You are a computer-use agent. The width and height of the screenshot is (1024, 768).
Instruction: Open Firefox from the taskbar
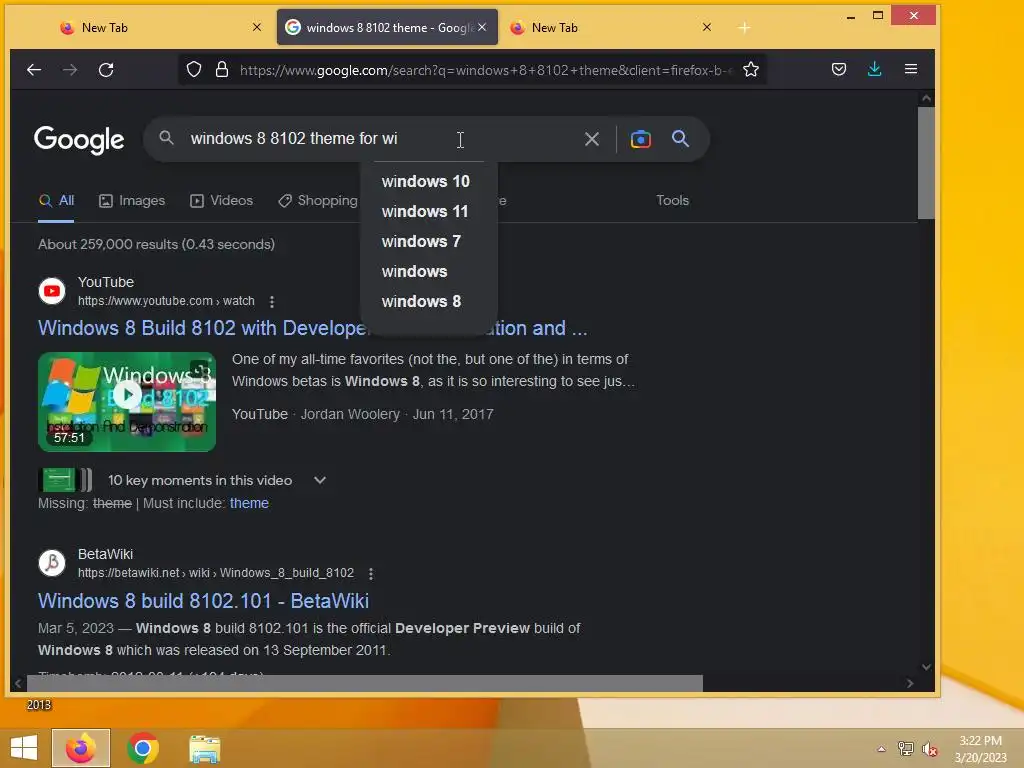click(81, 748)
